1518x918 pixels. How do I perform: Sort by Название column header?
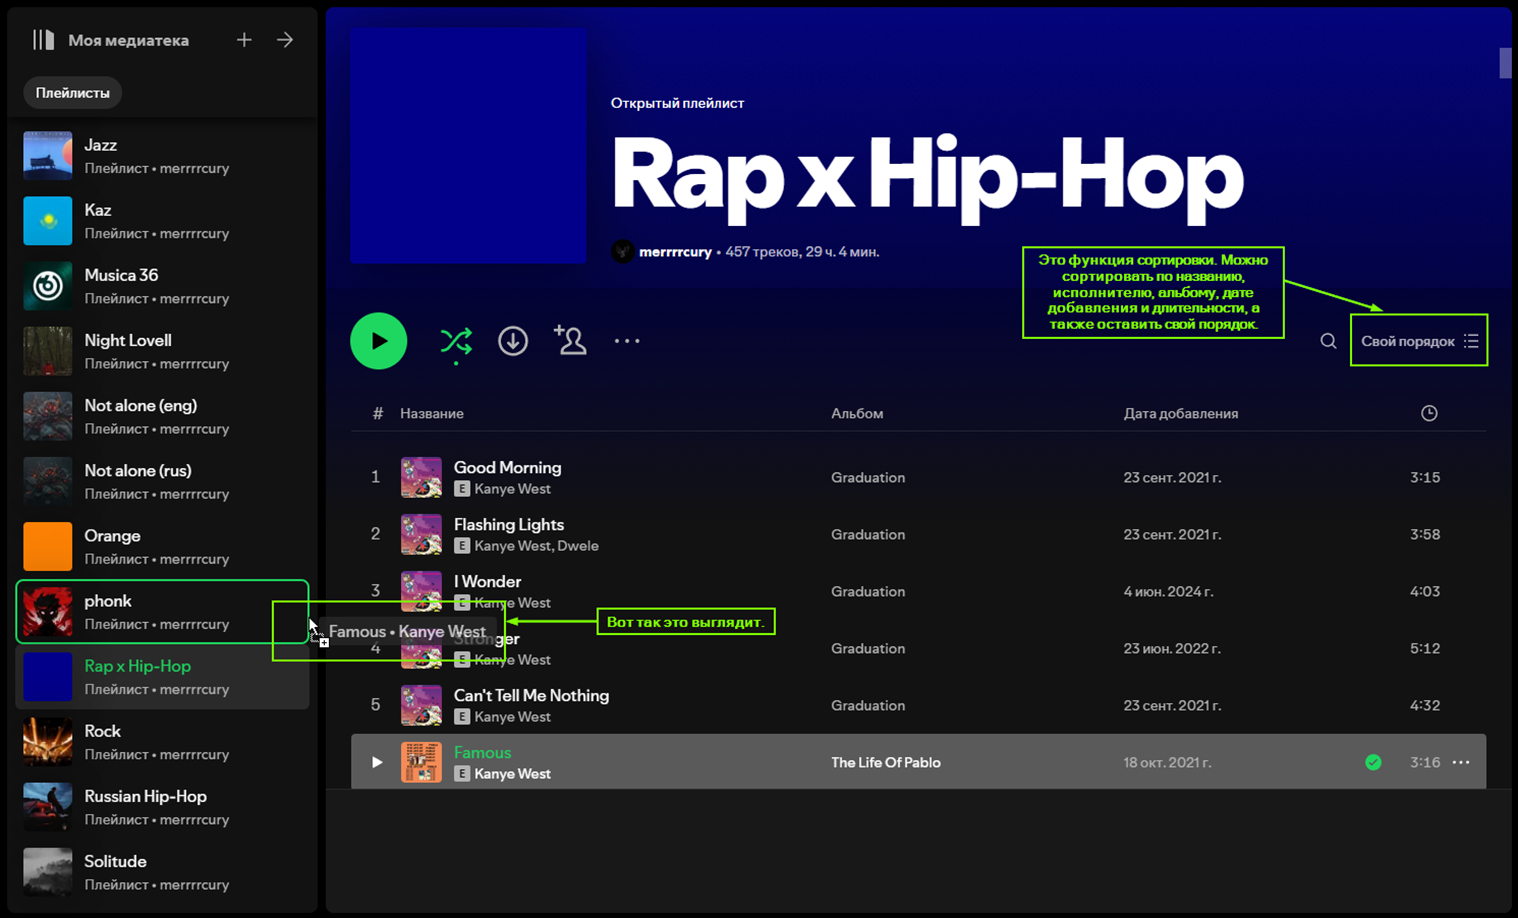click(x=432, y=413)
